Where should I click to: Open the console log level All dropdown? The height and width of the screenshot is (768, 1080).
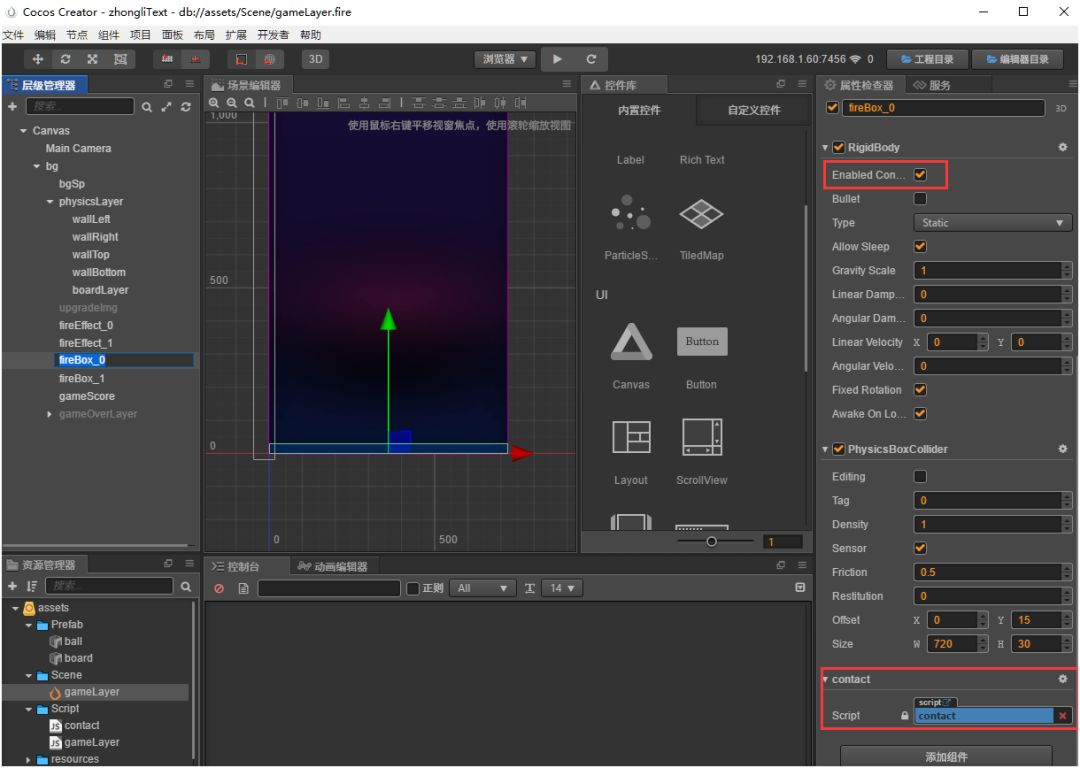(482, 588)
